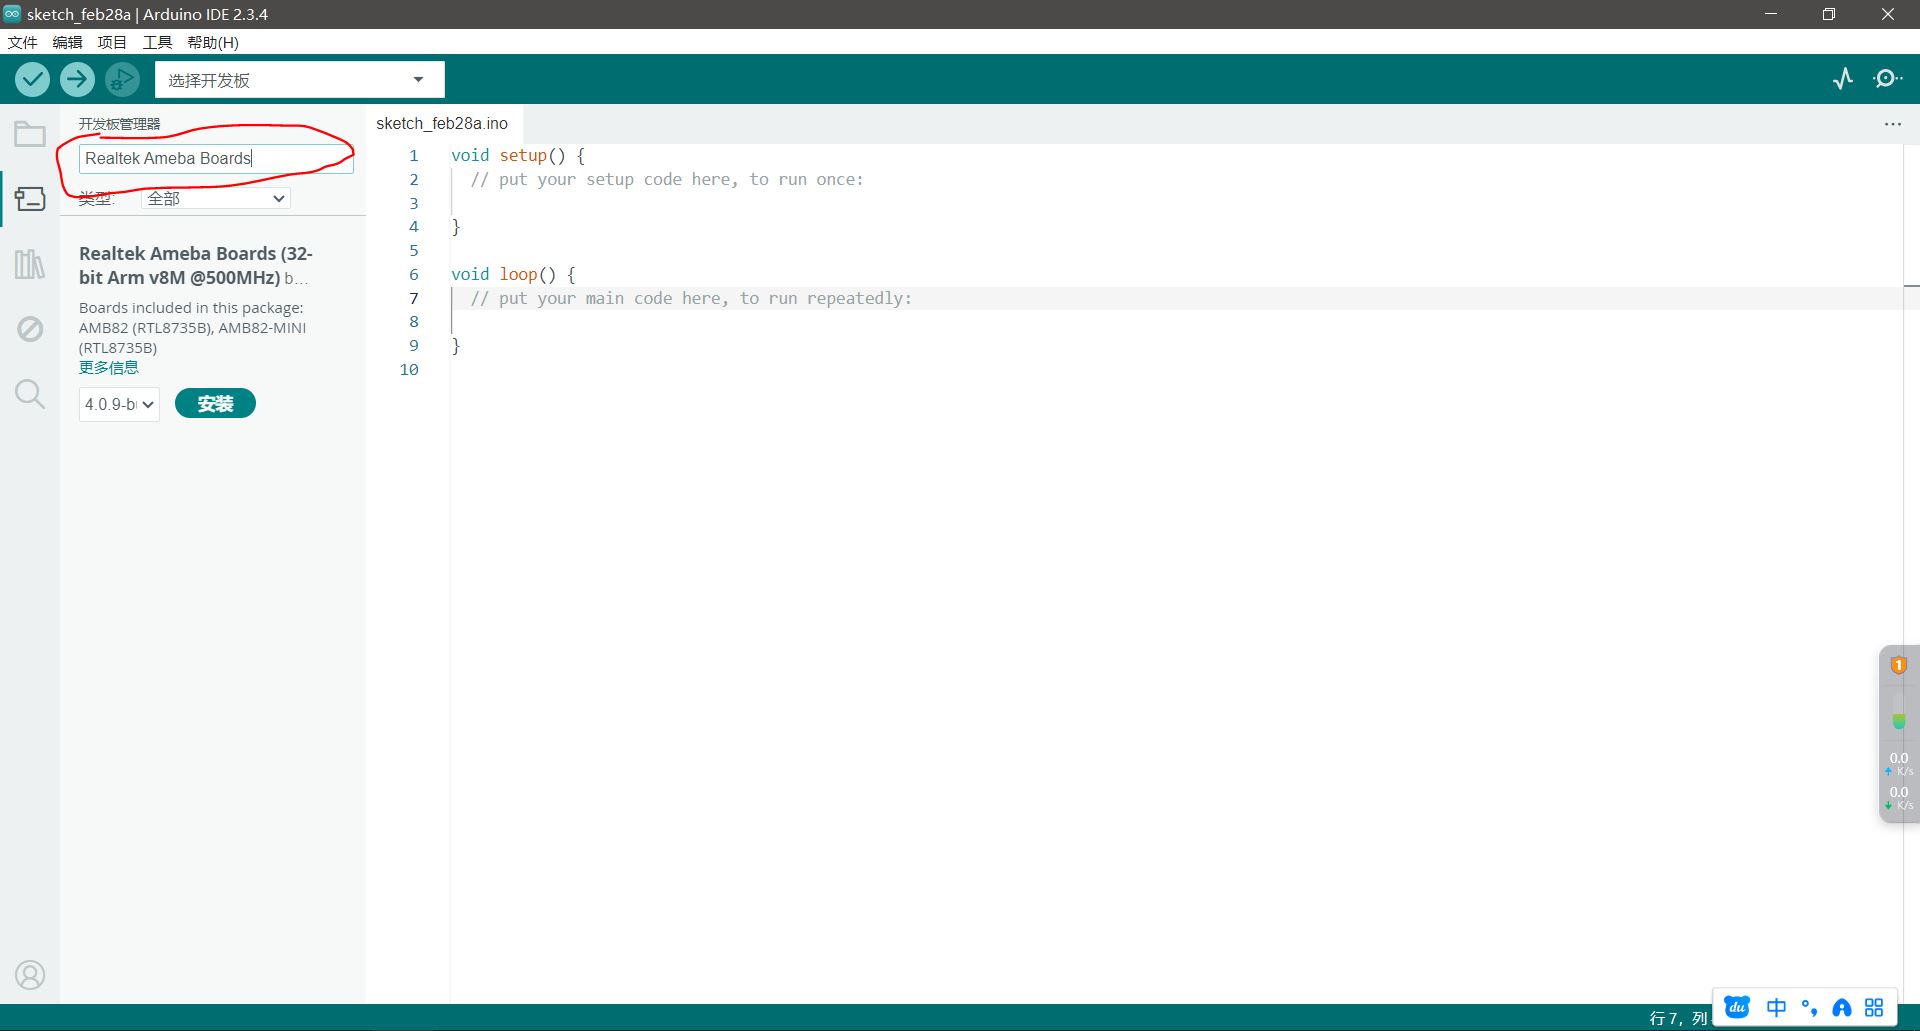1920x1031 pixels.
Task: Click the cursor position status bar entry
Action: [1678, 1018]
